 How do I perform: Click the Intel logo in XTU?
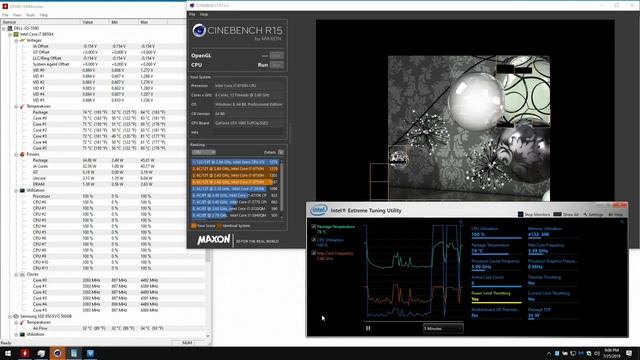click(319, 210)
